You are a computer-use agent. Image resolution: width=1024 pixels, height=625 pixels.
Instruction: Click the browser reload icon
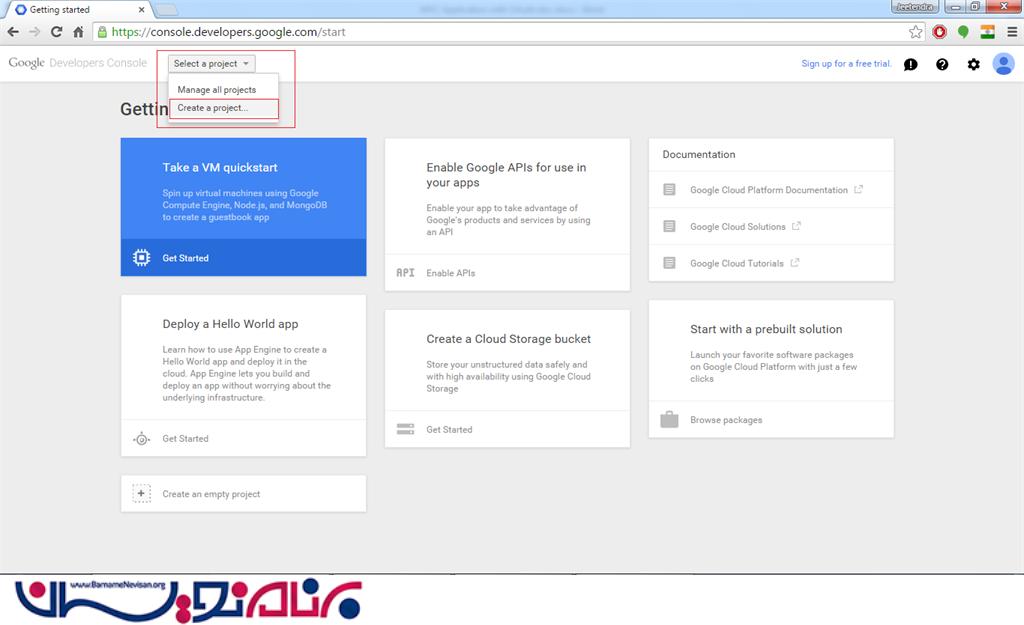(57, 32)
